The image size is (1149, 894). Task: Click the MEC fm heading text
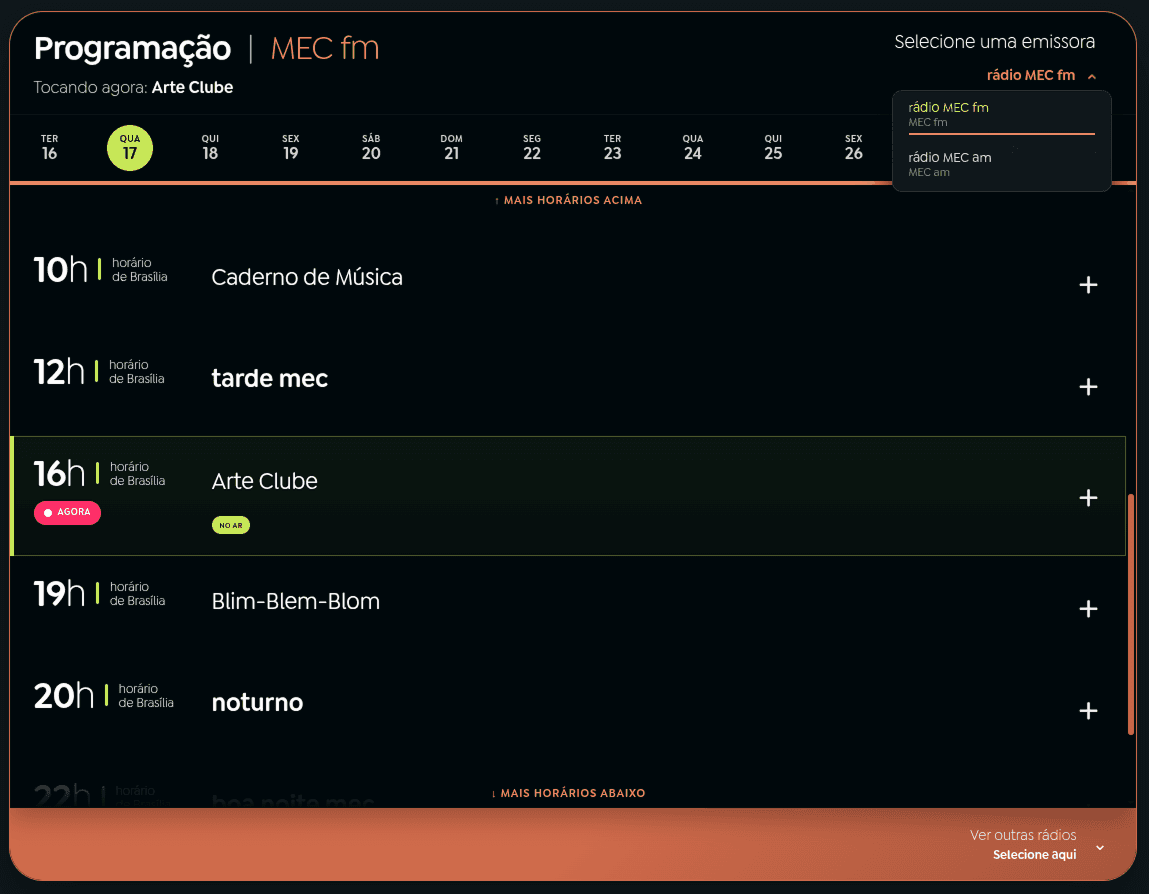(325, 48)
